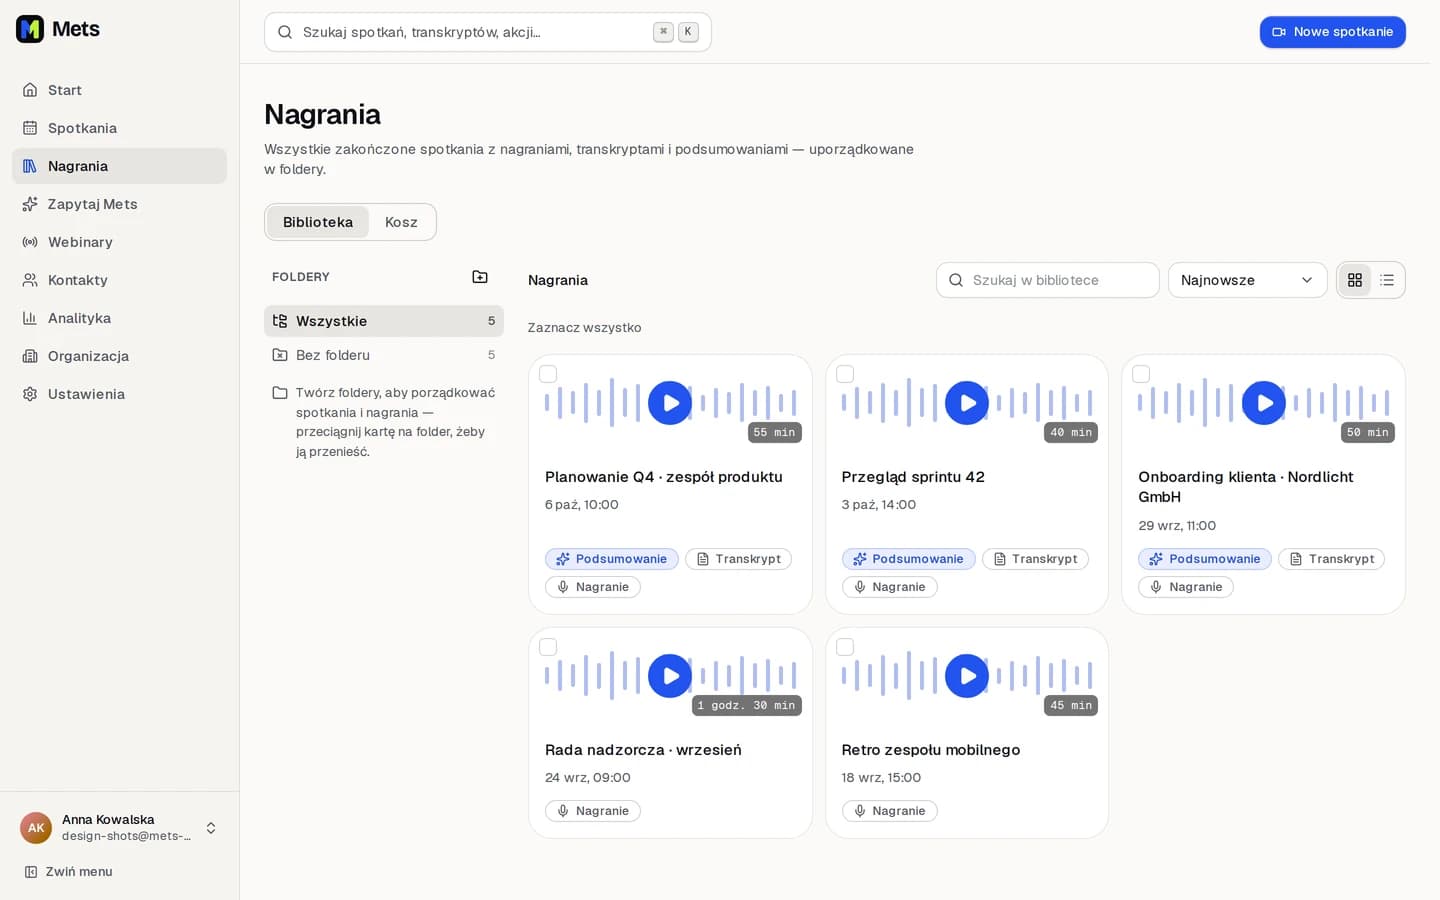Viewport: 1440px width, 900px height.
Task: Click Zaznacz wszystko to select all
Action: [x=585, y=328]
